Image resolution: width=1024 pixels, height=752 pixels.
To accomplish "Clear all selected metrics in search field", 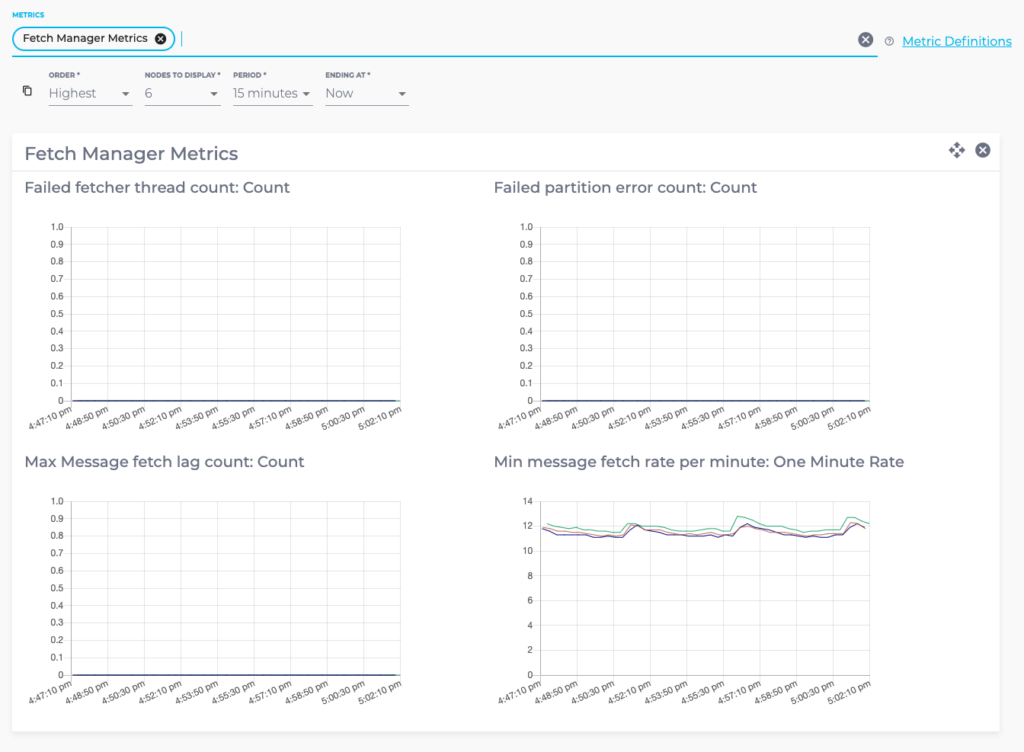I will [x=865, y=40].
